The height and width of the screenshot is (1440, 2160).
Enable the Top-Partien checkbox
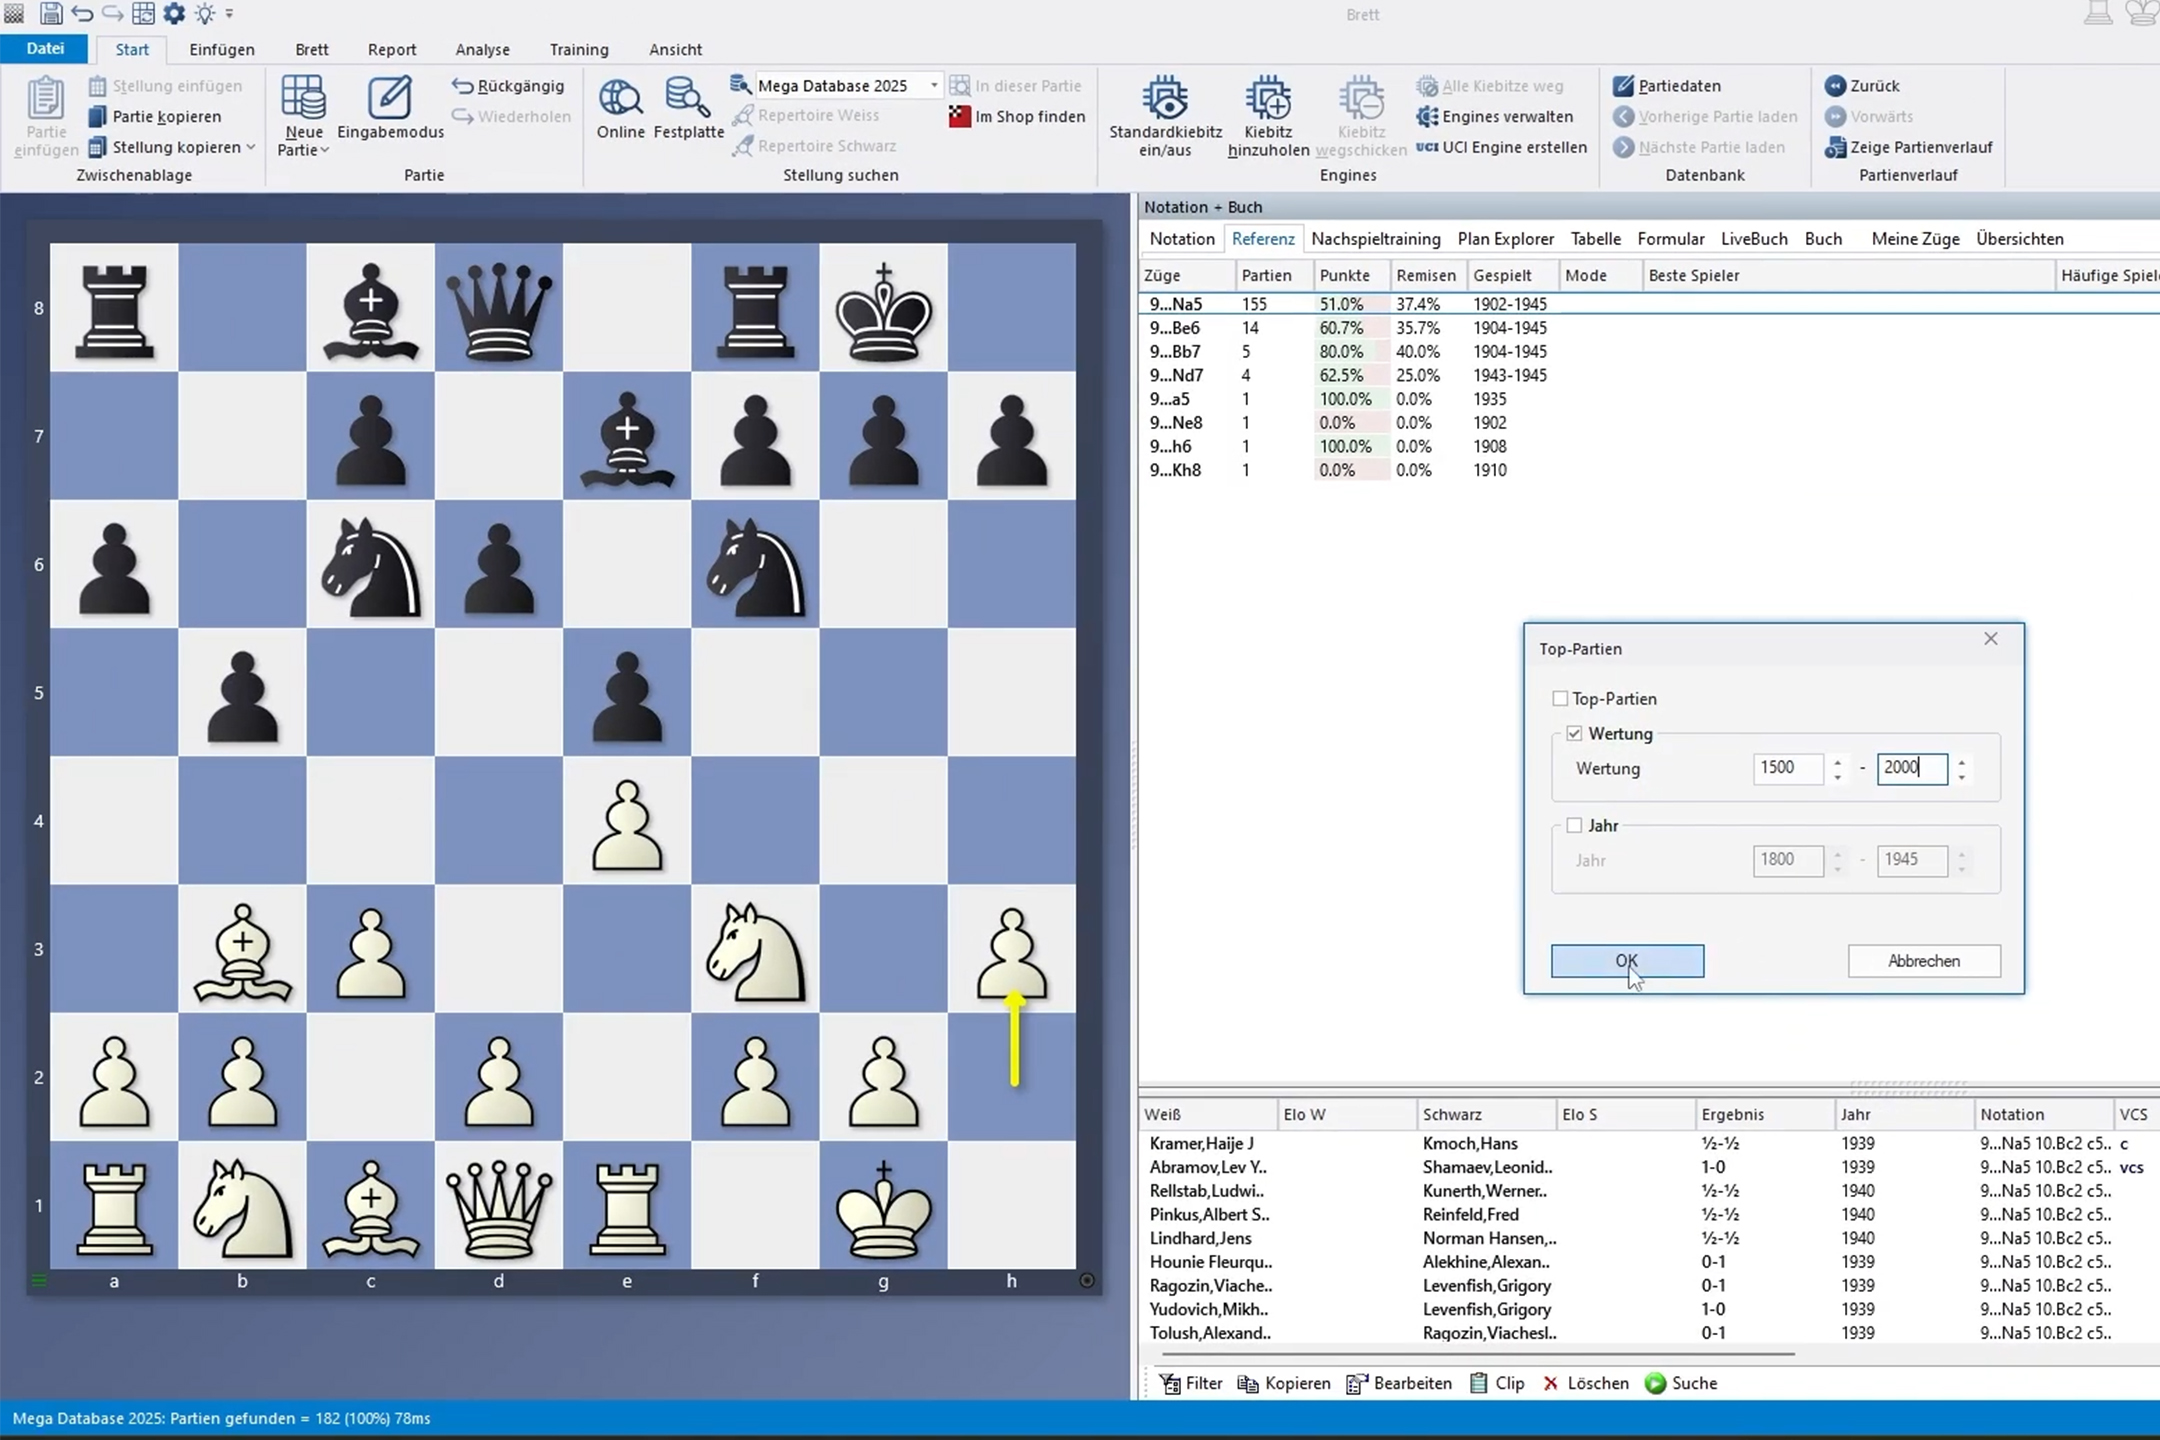1561,698
